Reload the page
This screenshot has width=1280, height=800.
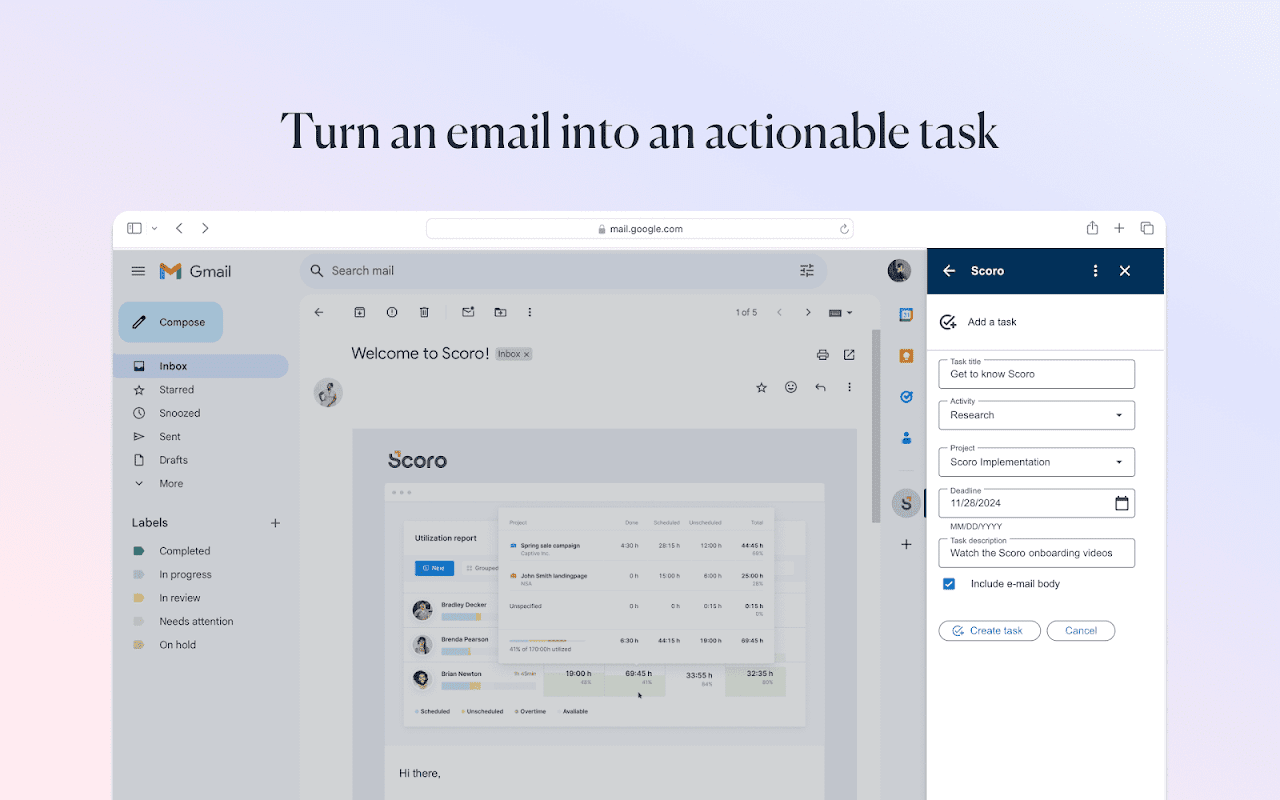(x=844, y=229)
